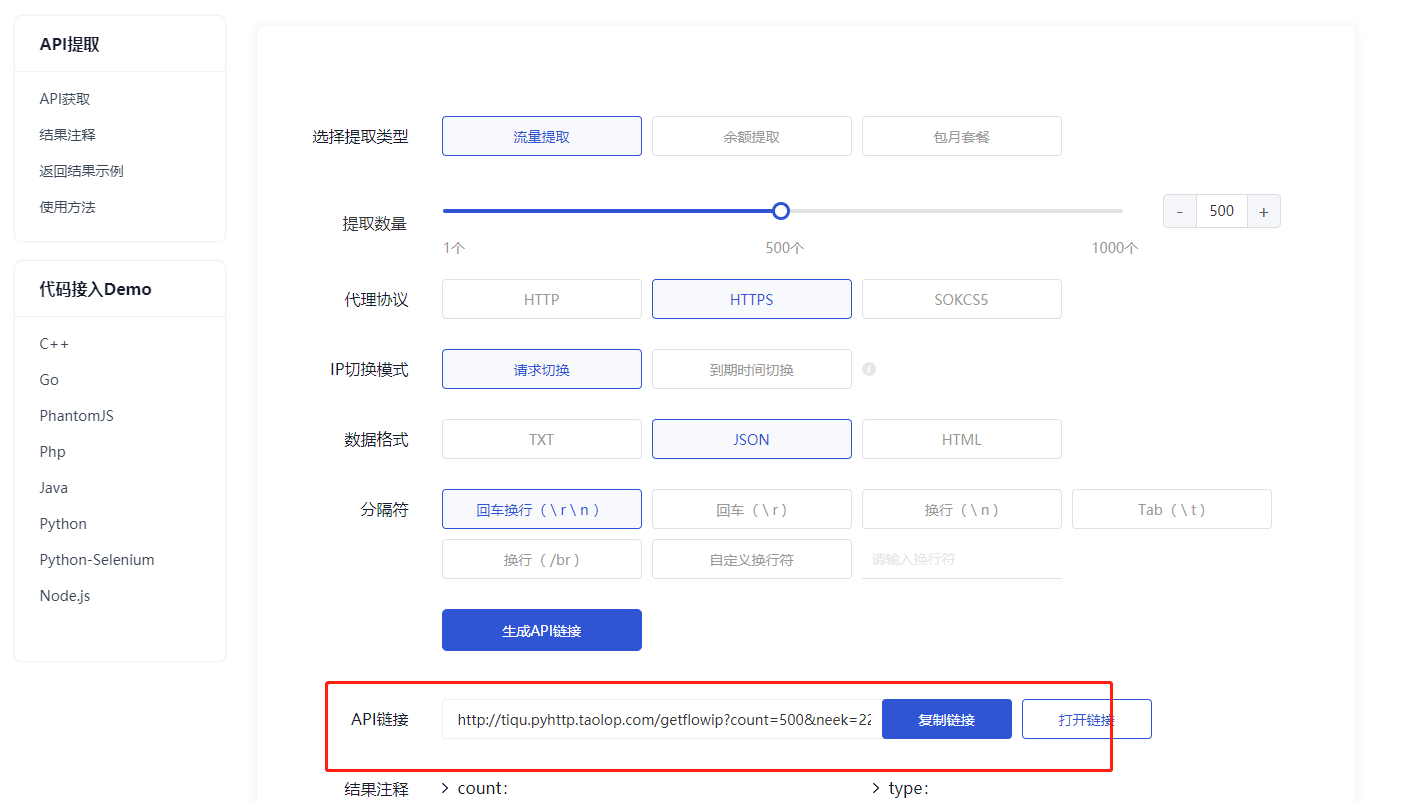Click the 1000个 end of quantity slider track
The width and height of the screenshot is (1406, 802).
coord(1121,211)
